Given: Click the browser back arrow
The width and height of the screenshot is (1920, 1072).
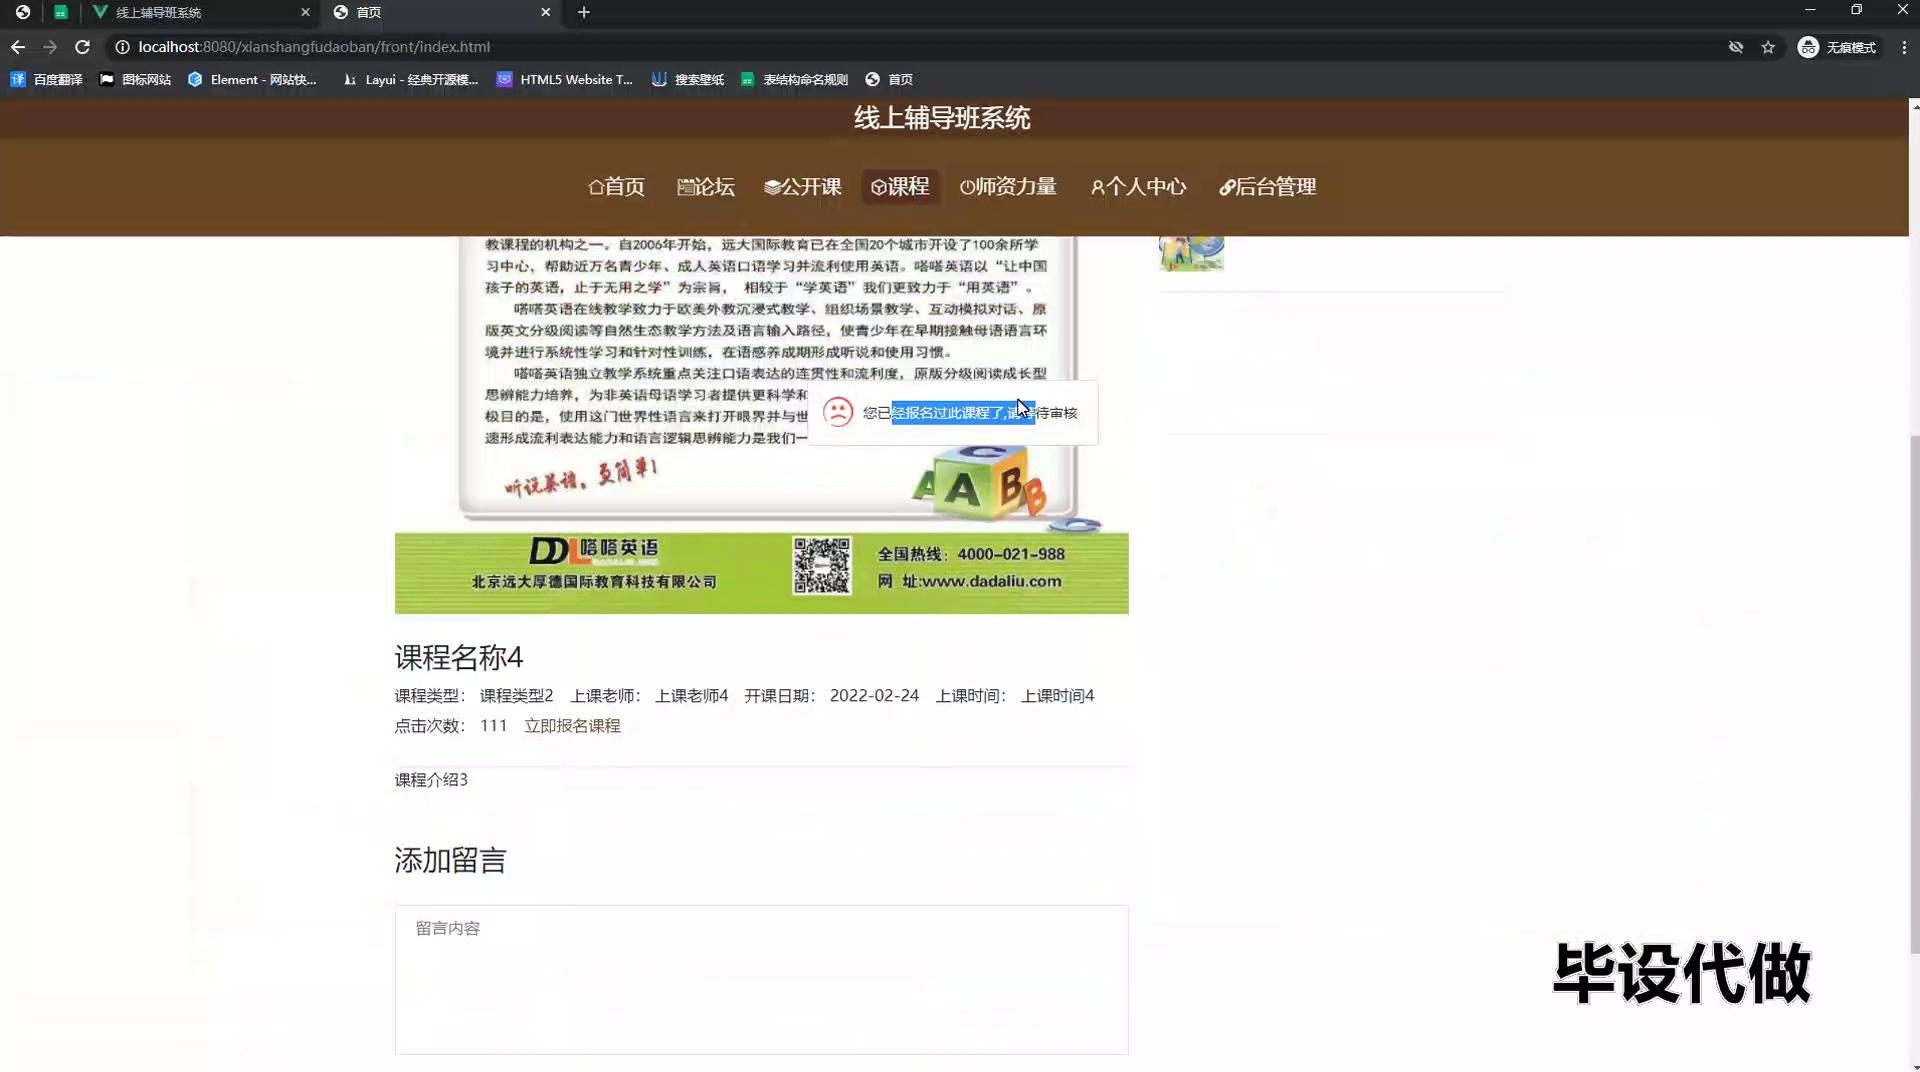Looking at the screenshot, I should (x=18, y=47).
